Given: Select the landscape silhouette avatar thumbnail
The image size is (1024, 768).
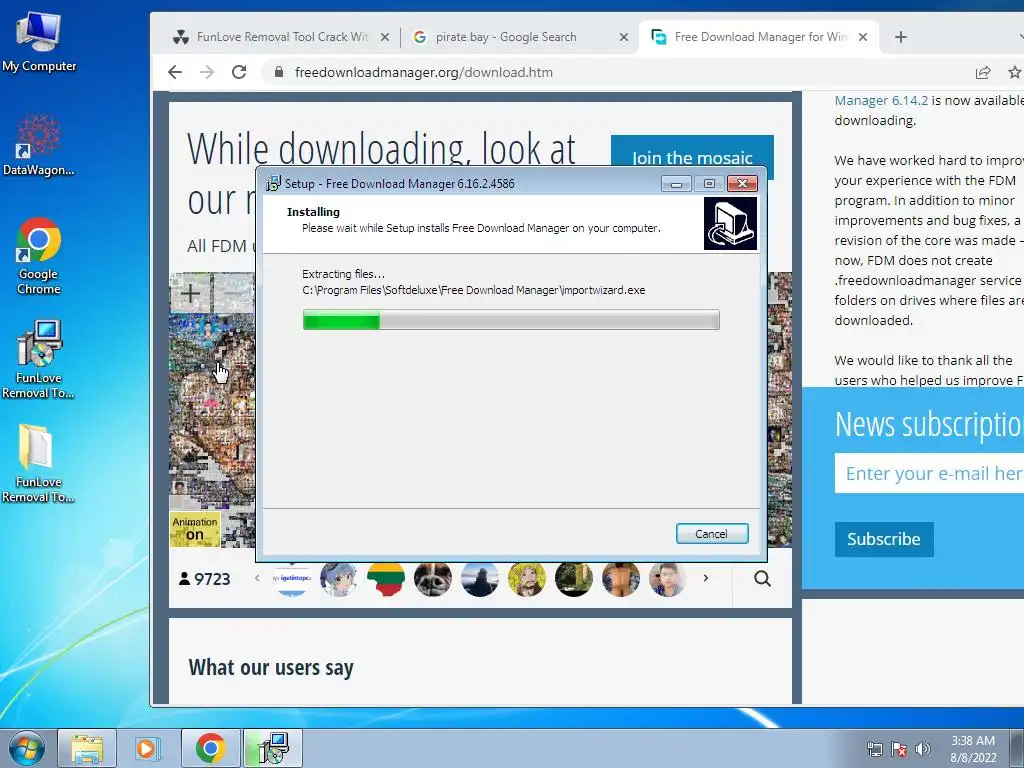Looking at the screenshot, I should 479,579.
